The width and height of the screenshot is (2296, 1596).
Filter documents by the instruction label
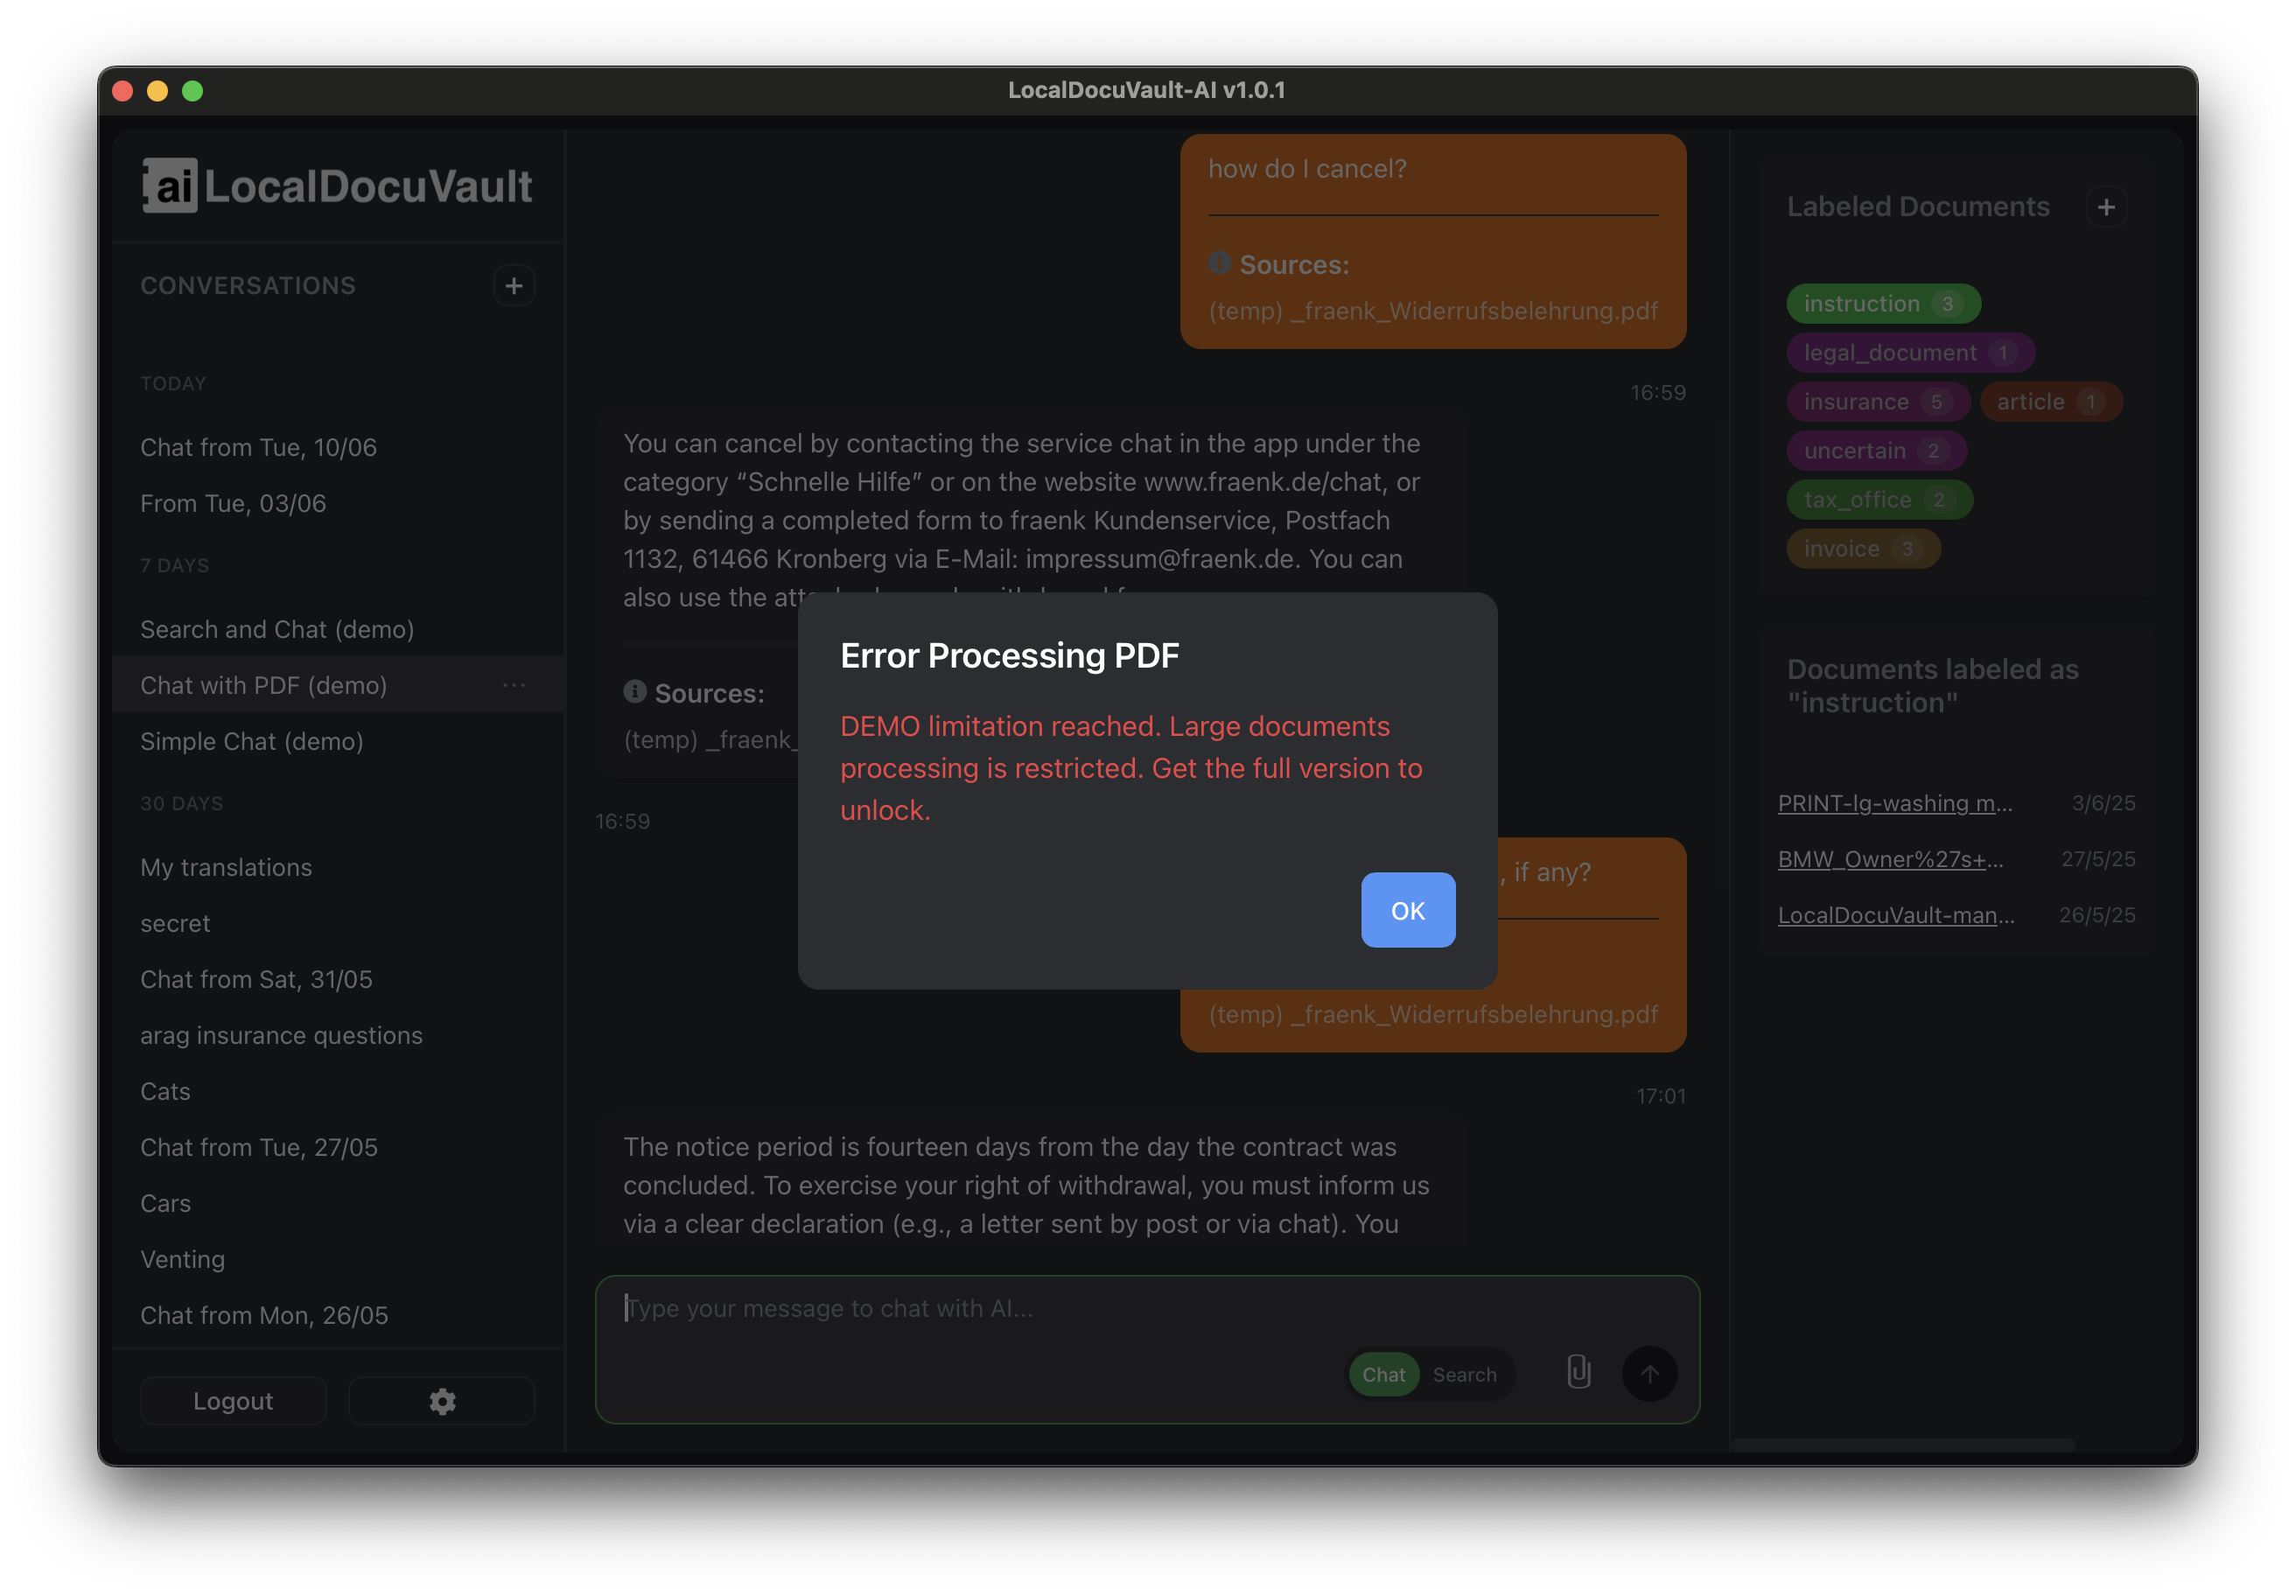(1882, 304)
